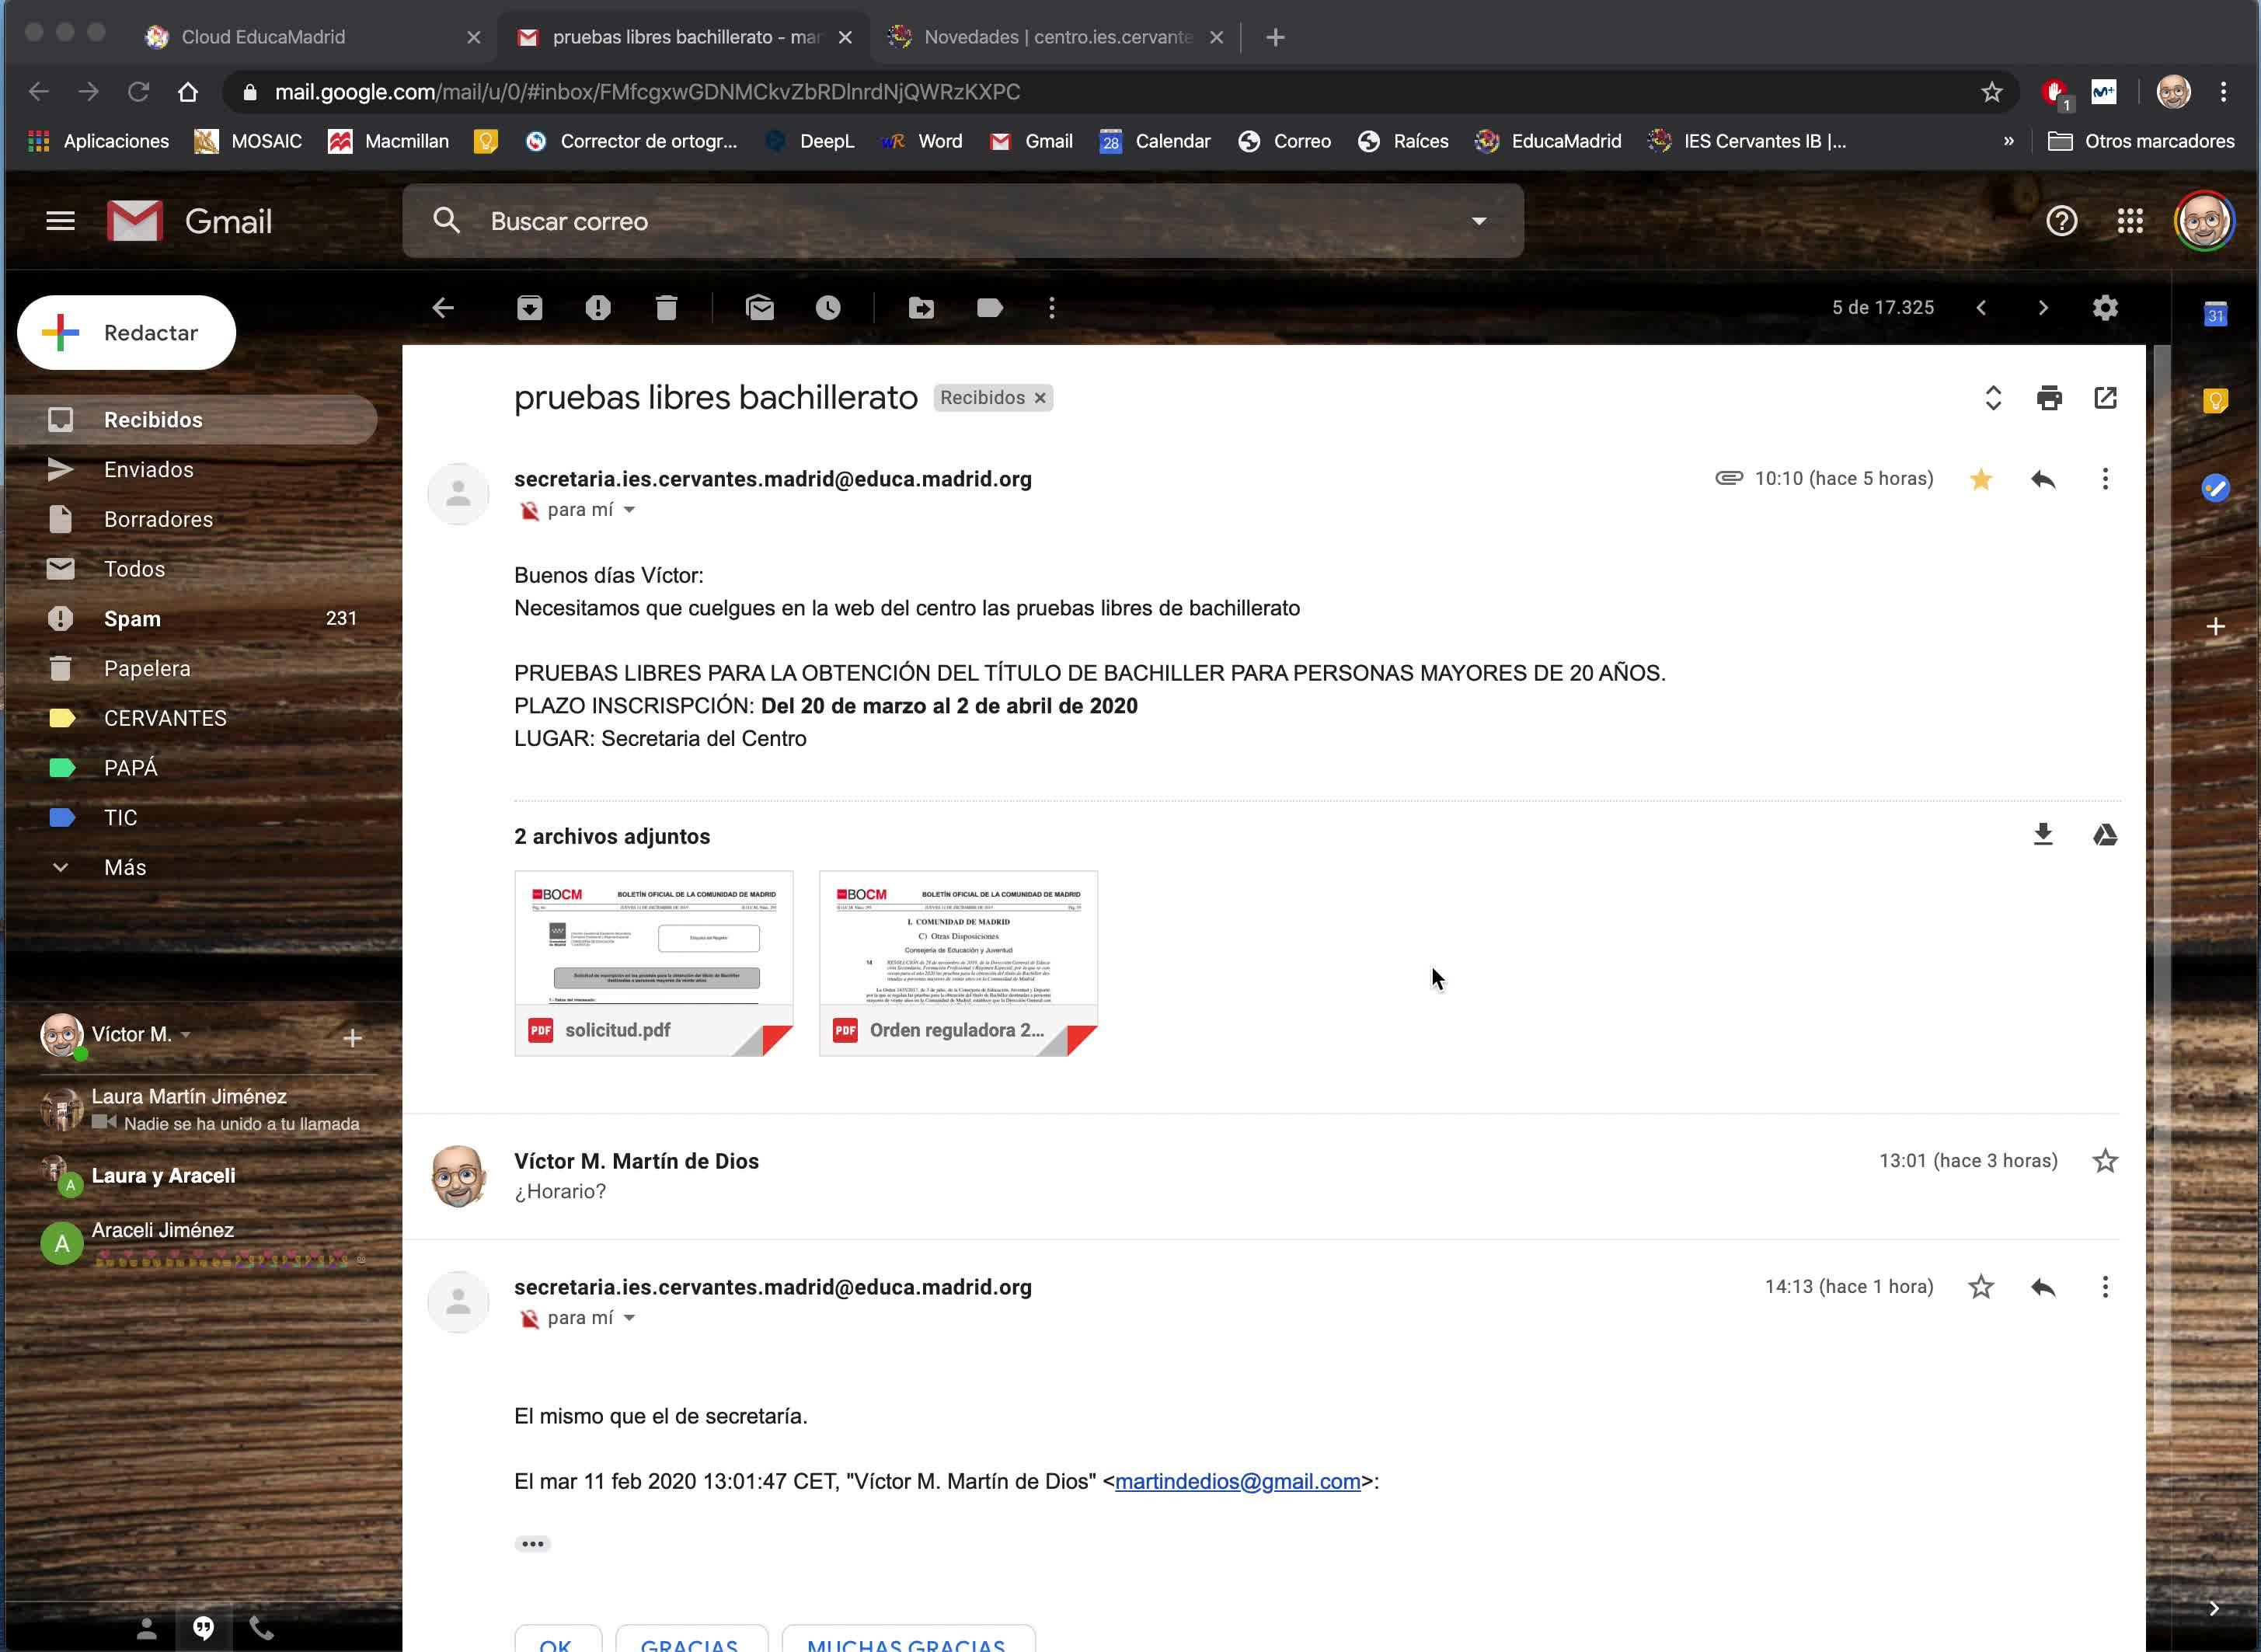
Task: Mark the email as spam
Action: [598, 308]
